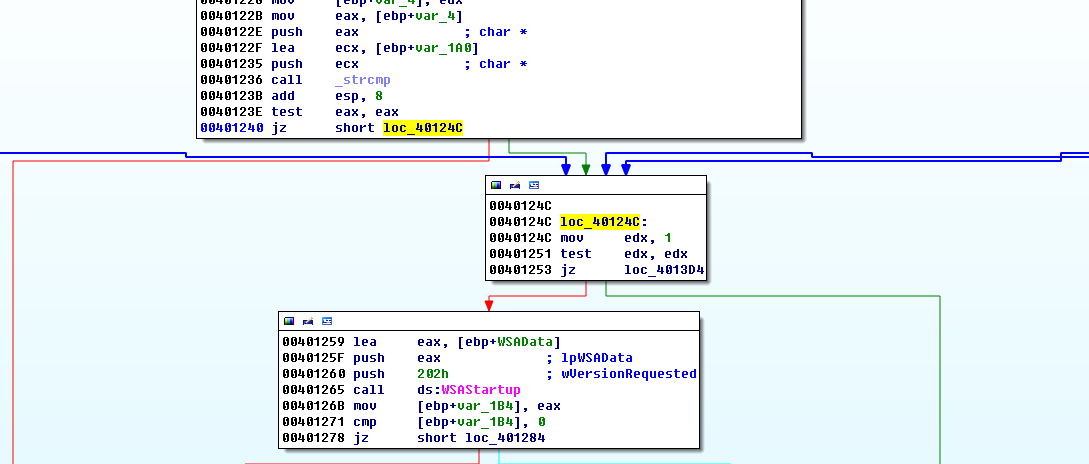The image size is (1089, 464).
Task: Click the WSAData variable in the lea instruction
Action: point(528,341)
